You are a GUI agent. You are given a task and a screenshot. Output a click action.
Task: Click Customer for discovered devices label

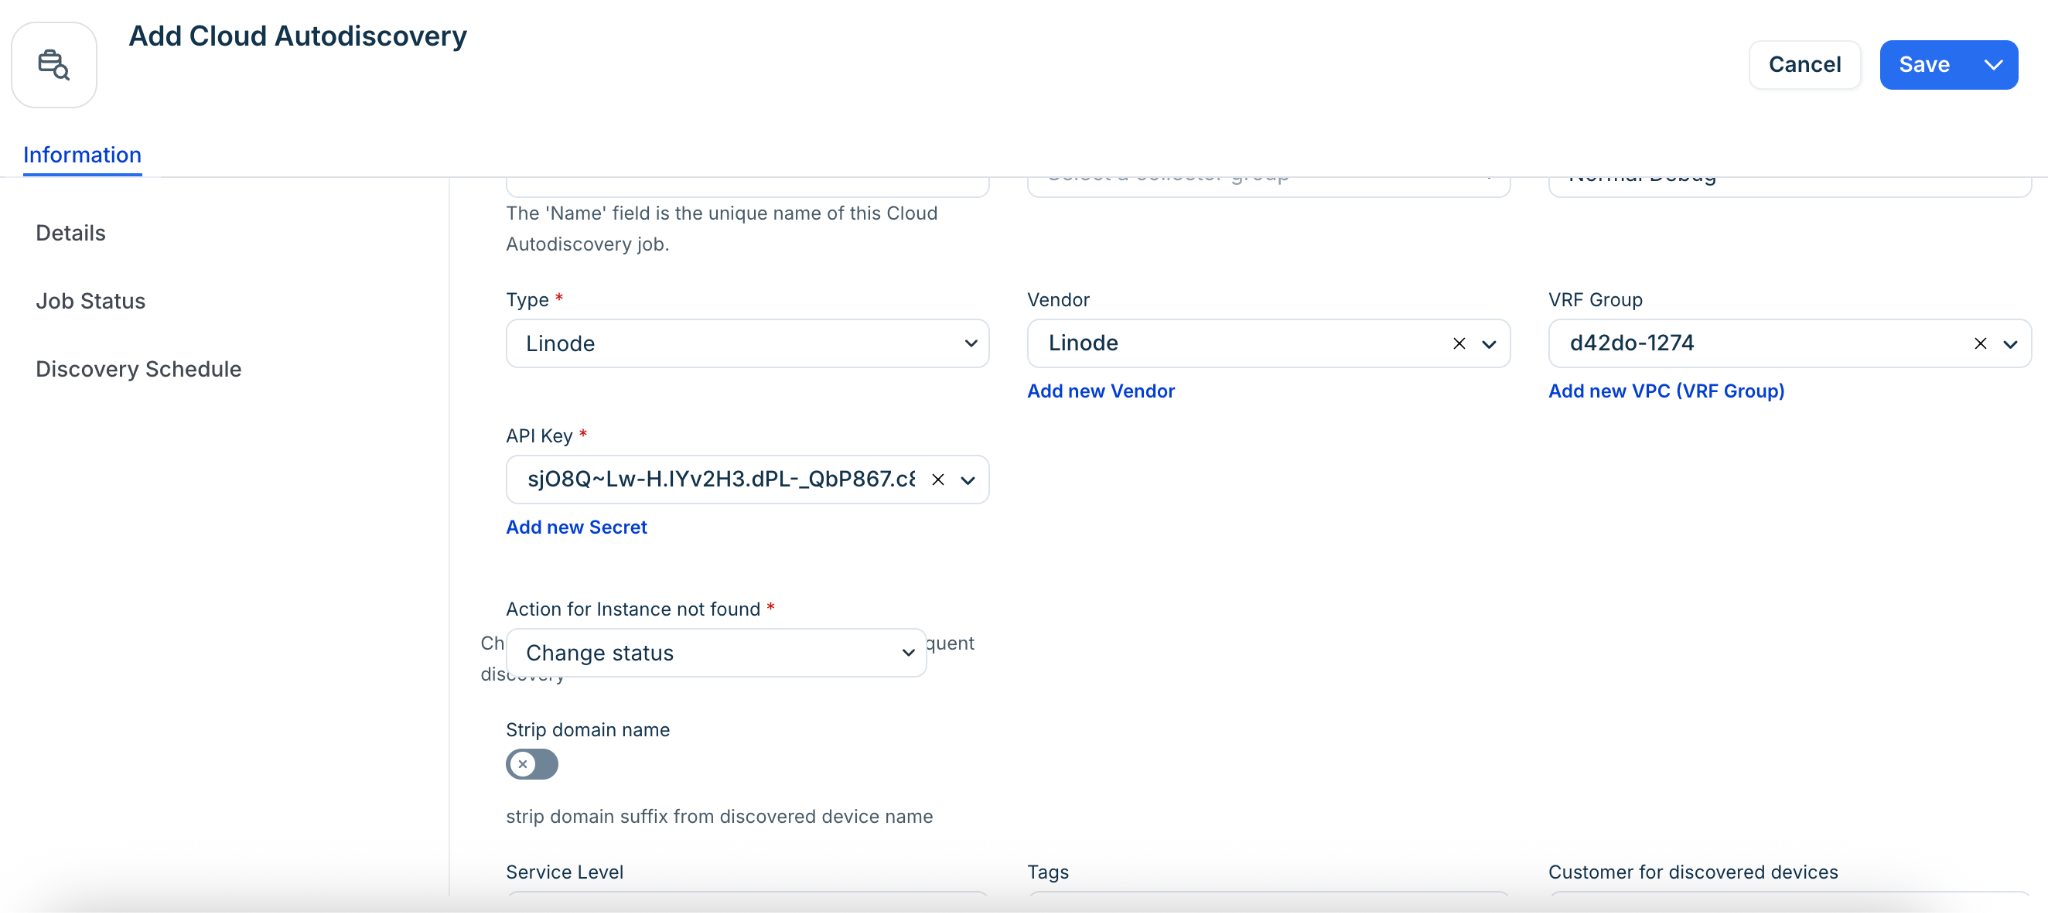pyautogui.click(x=1693, y=872)
